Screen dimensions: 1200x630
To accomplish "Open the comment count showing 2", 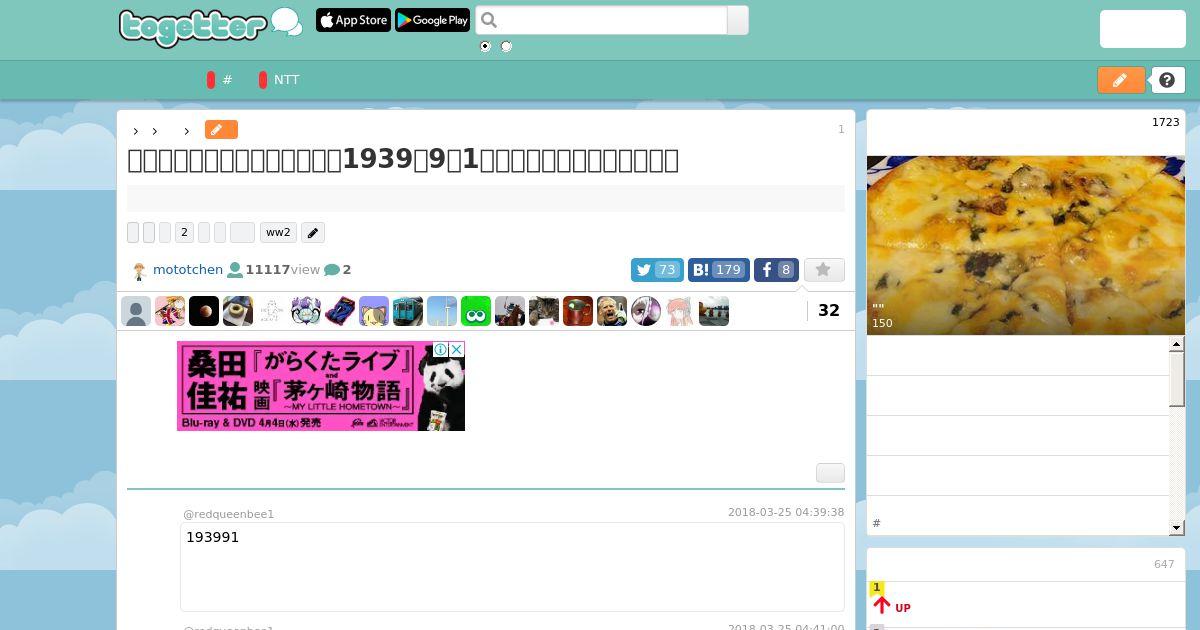I will tap(338, 270).
